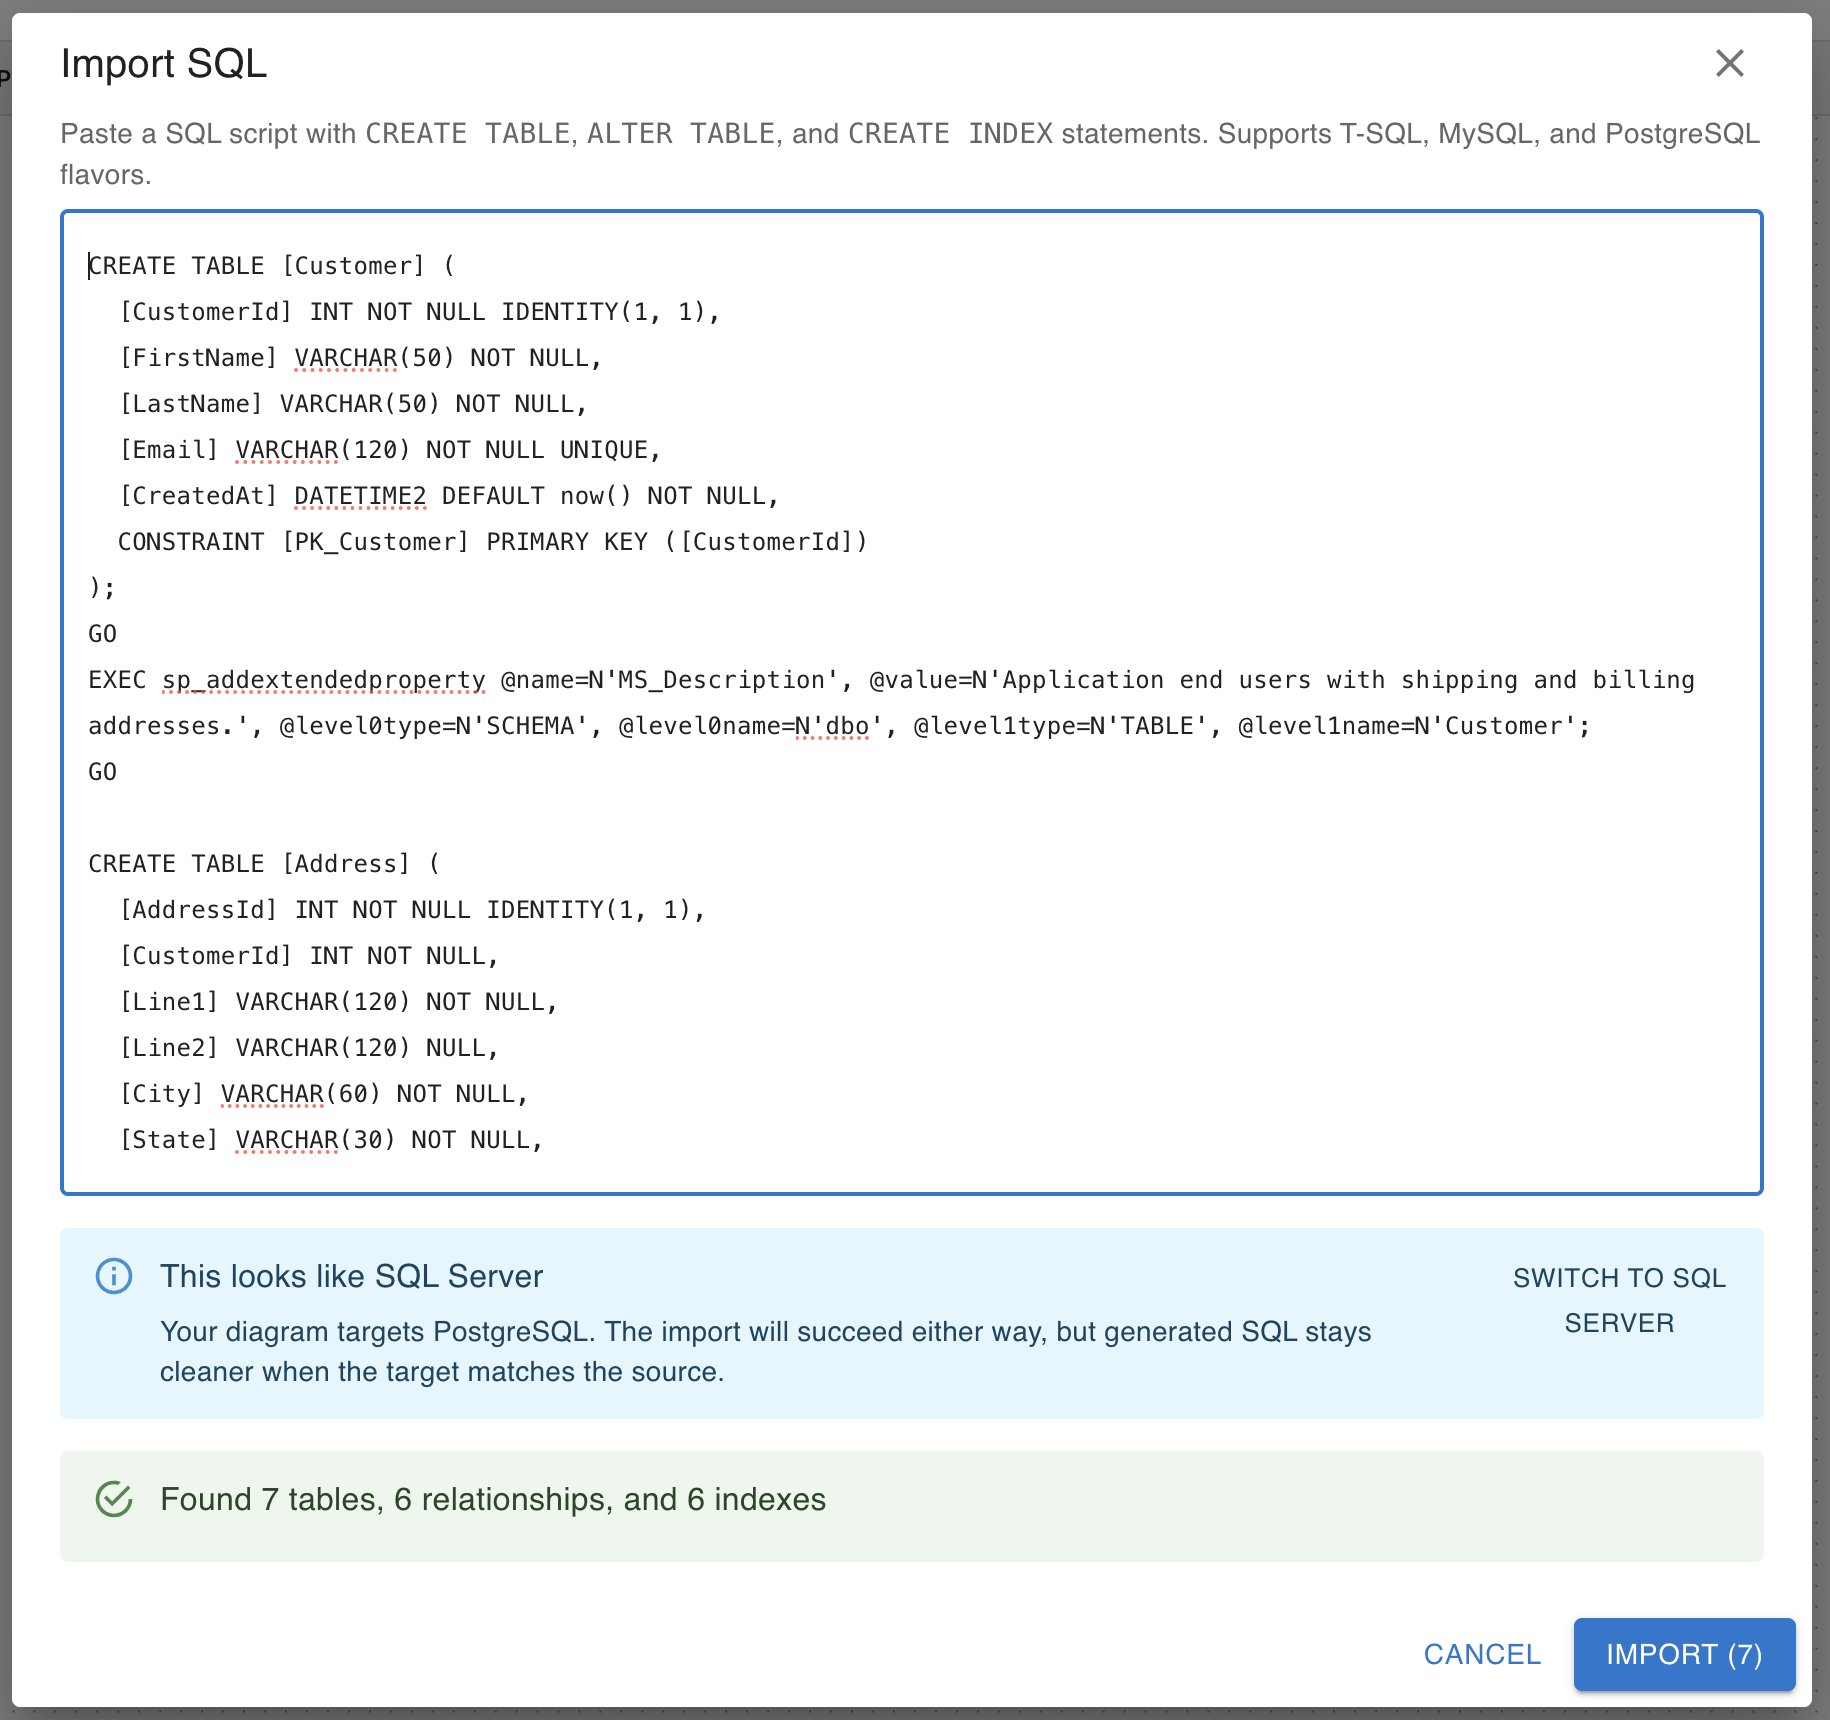Click the IMPORT (7) button
The image size is (1830, 1720).
[x=1684, y=1654]
